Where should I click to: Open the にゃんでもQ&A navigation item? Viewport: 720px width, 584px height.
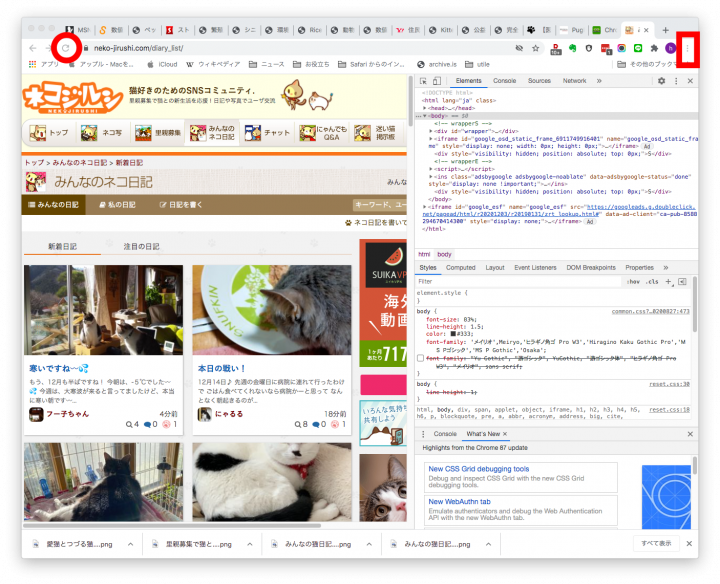tap(323, 133)
